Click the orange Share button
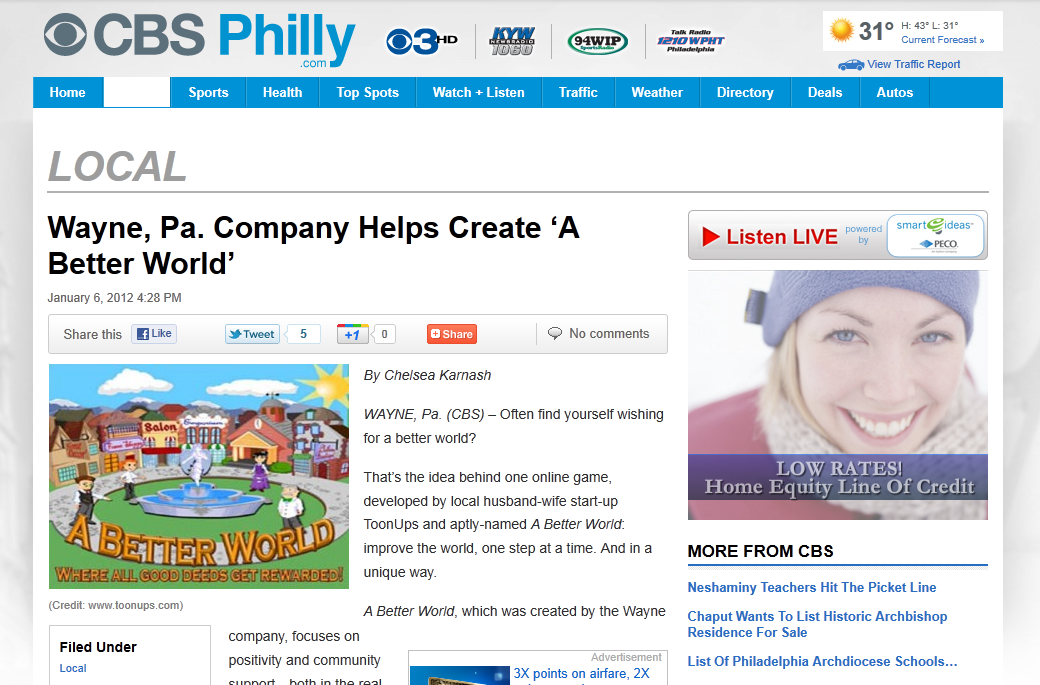This screenshot has width=1040, height=685. 452,334
